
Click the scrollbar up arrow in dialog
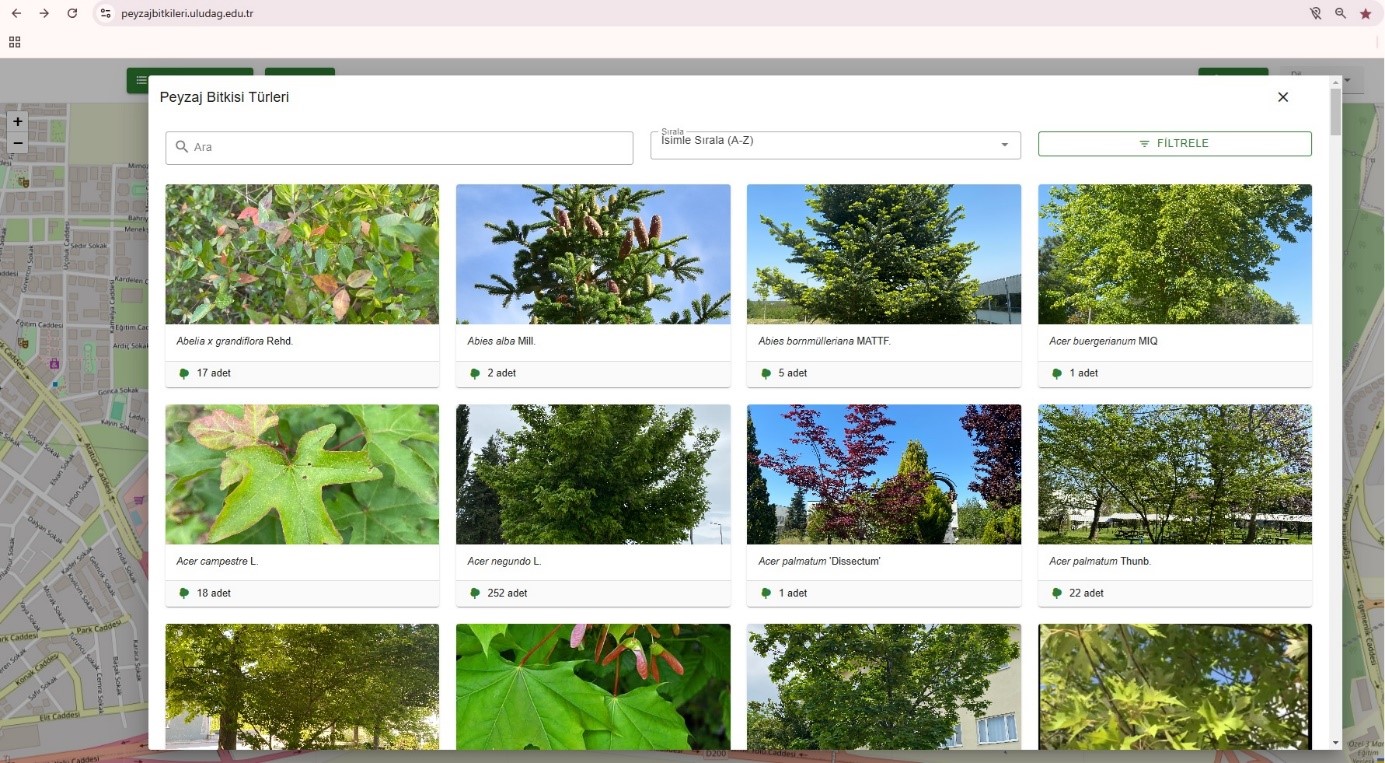(1336, 83)
